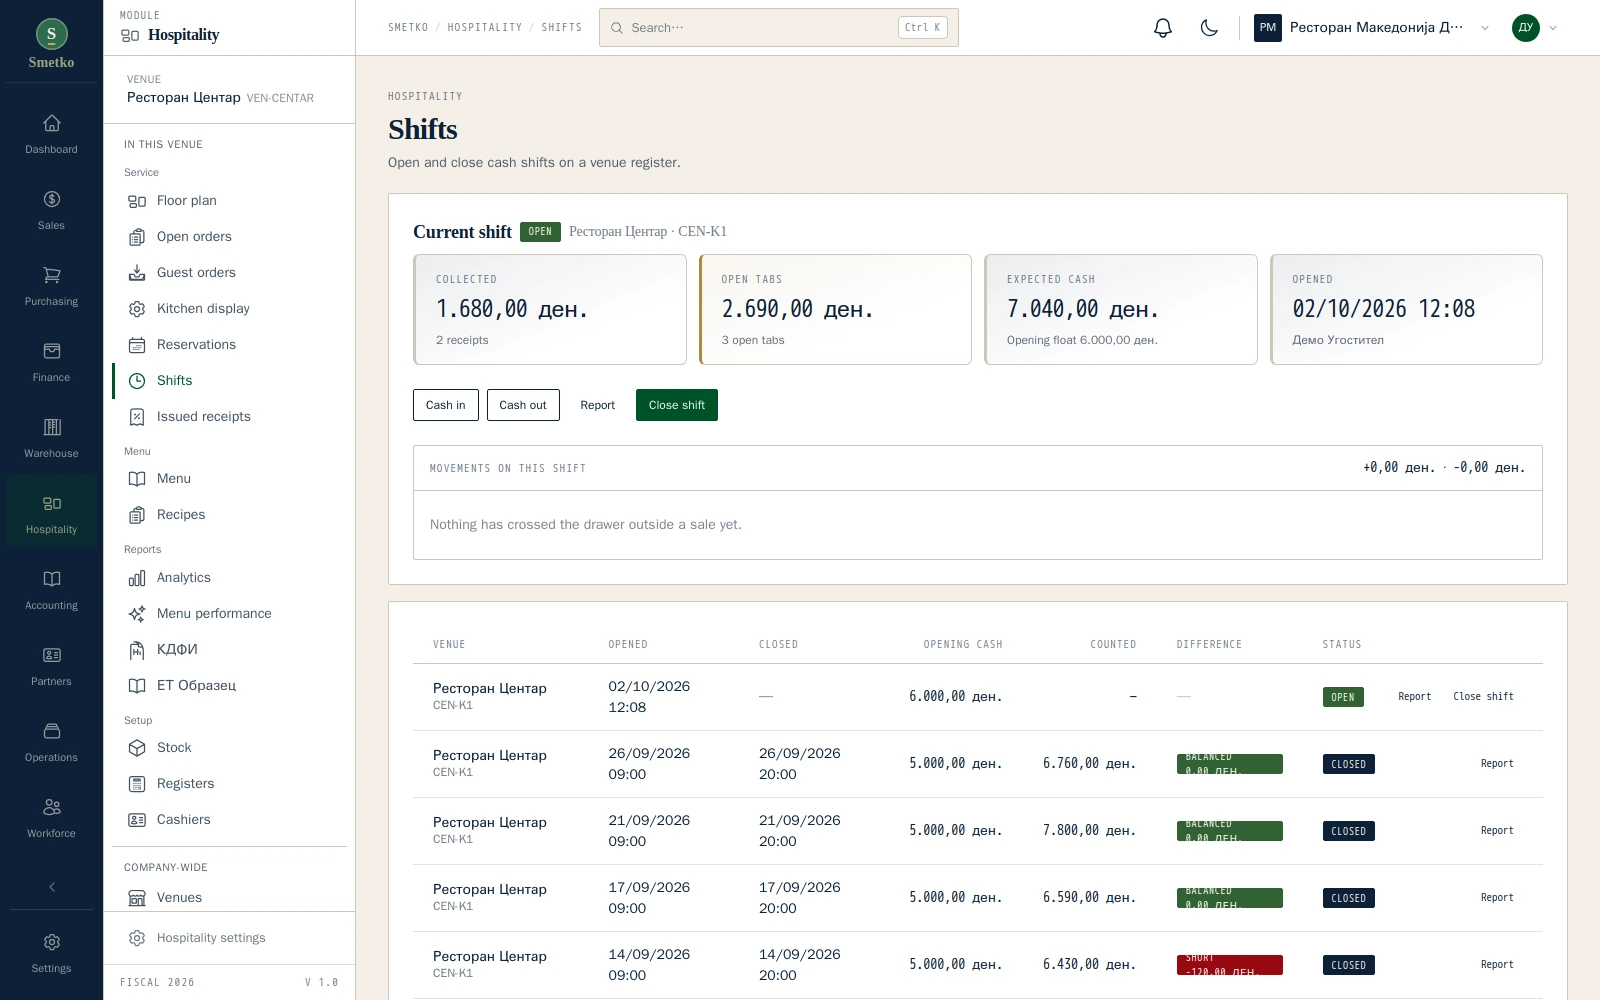Screen dimensions: 1600x1000
Task: Focus the Search field
Action: (x=778, y=28)
